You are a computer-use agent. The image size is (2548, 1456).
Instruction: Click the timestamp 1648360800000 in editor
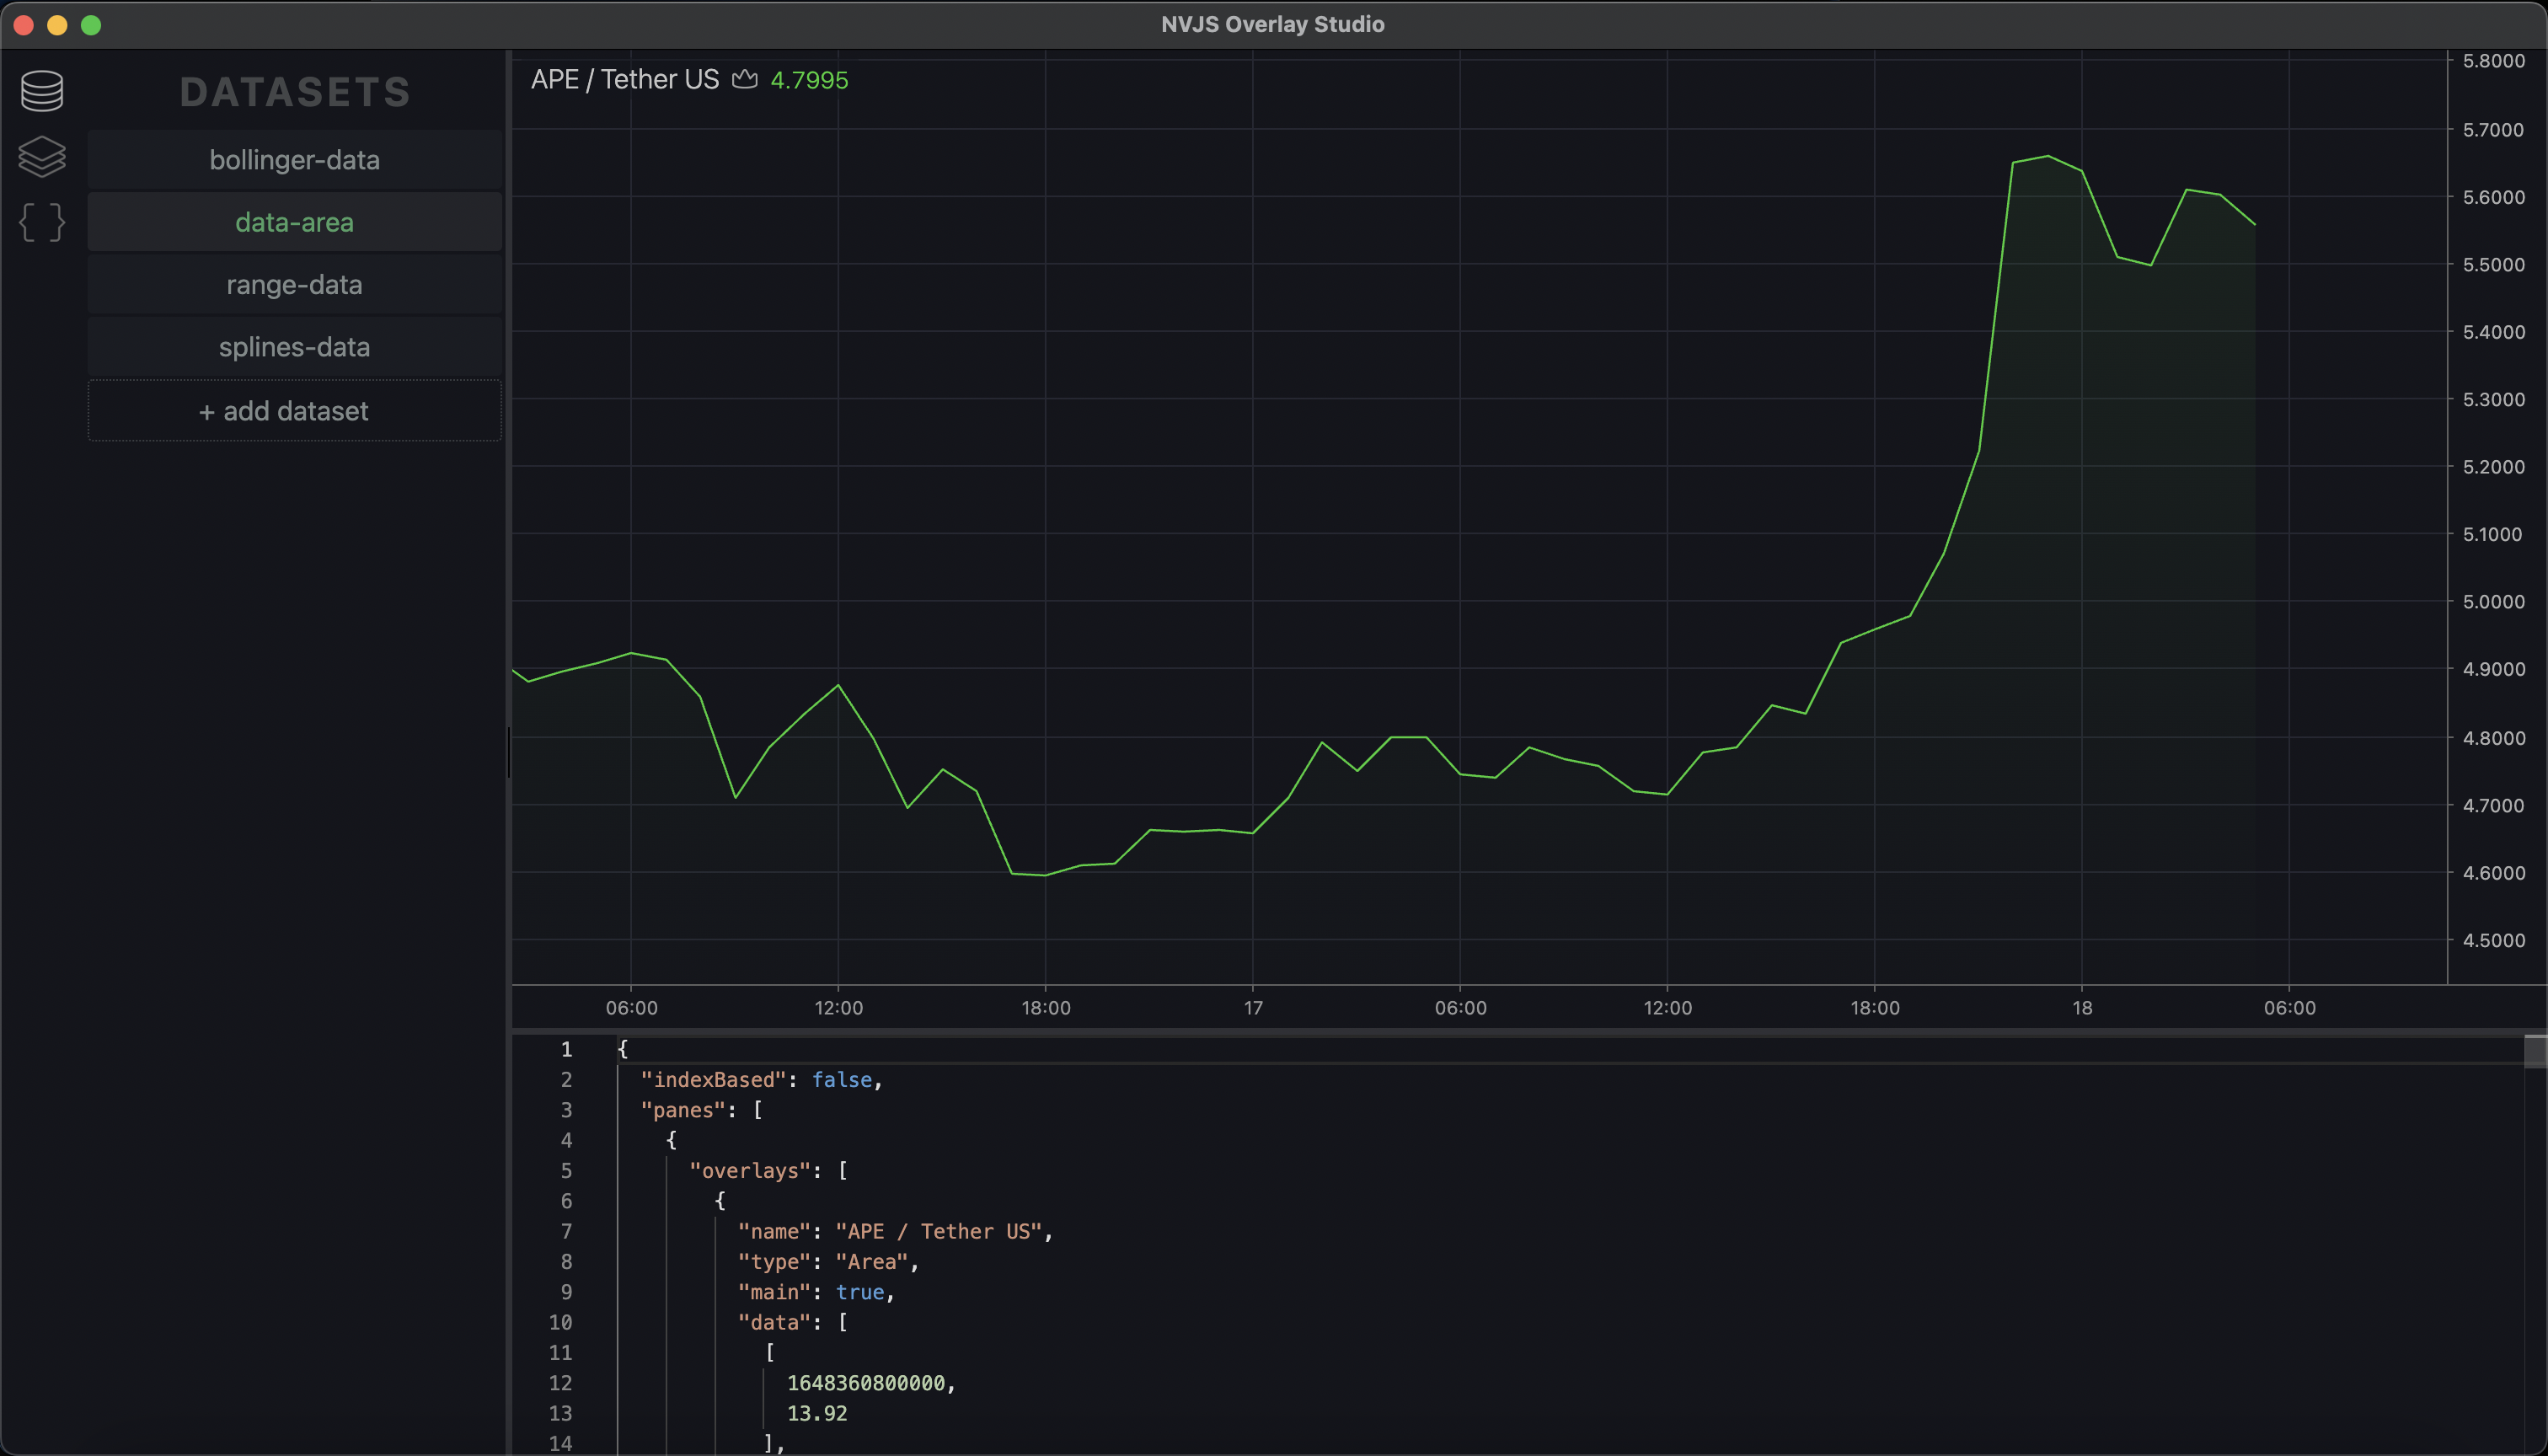866,1383
